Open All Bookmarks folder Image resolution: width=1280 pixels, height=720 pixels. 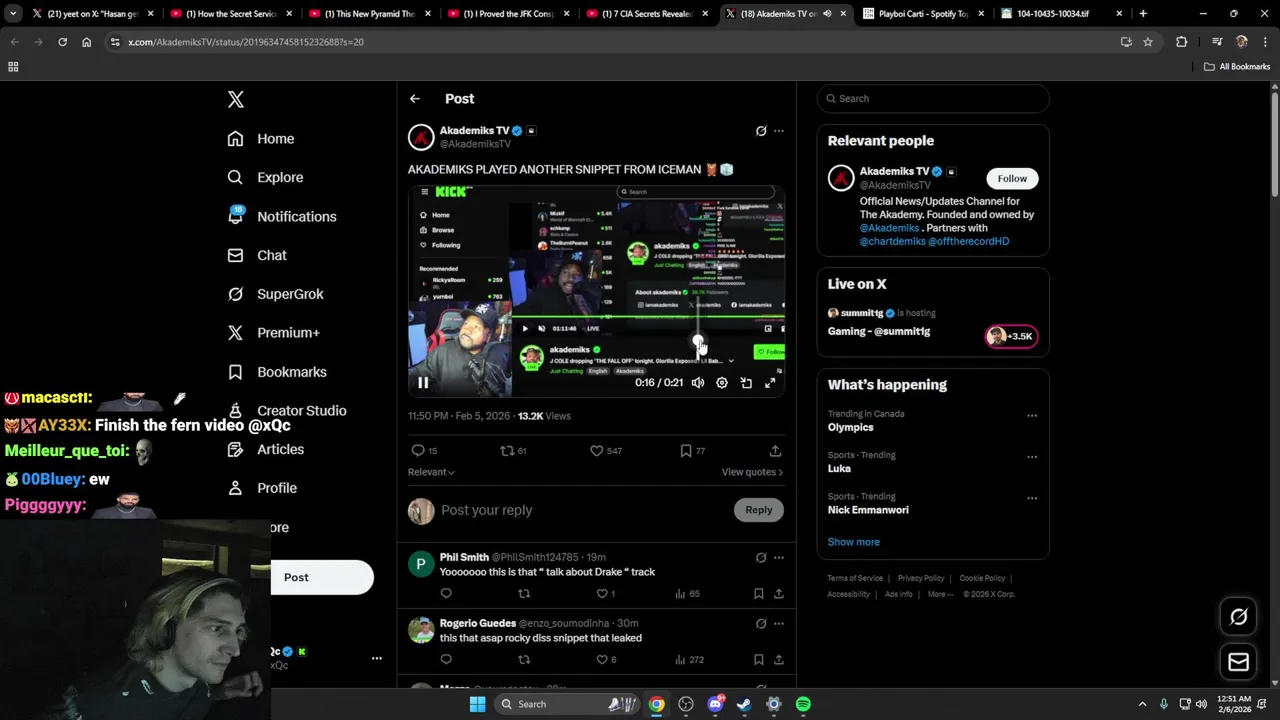pos(1237,67)
